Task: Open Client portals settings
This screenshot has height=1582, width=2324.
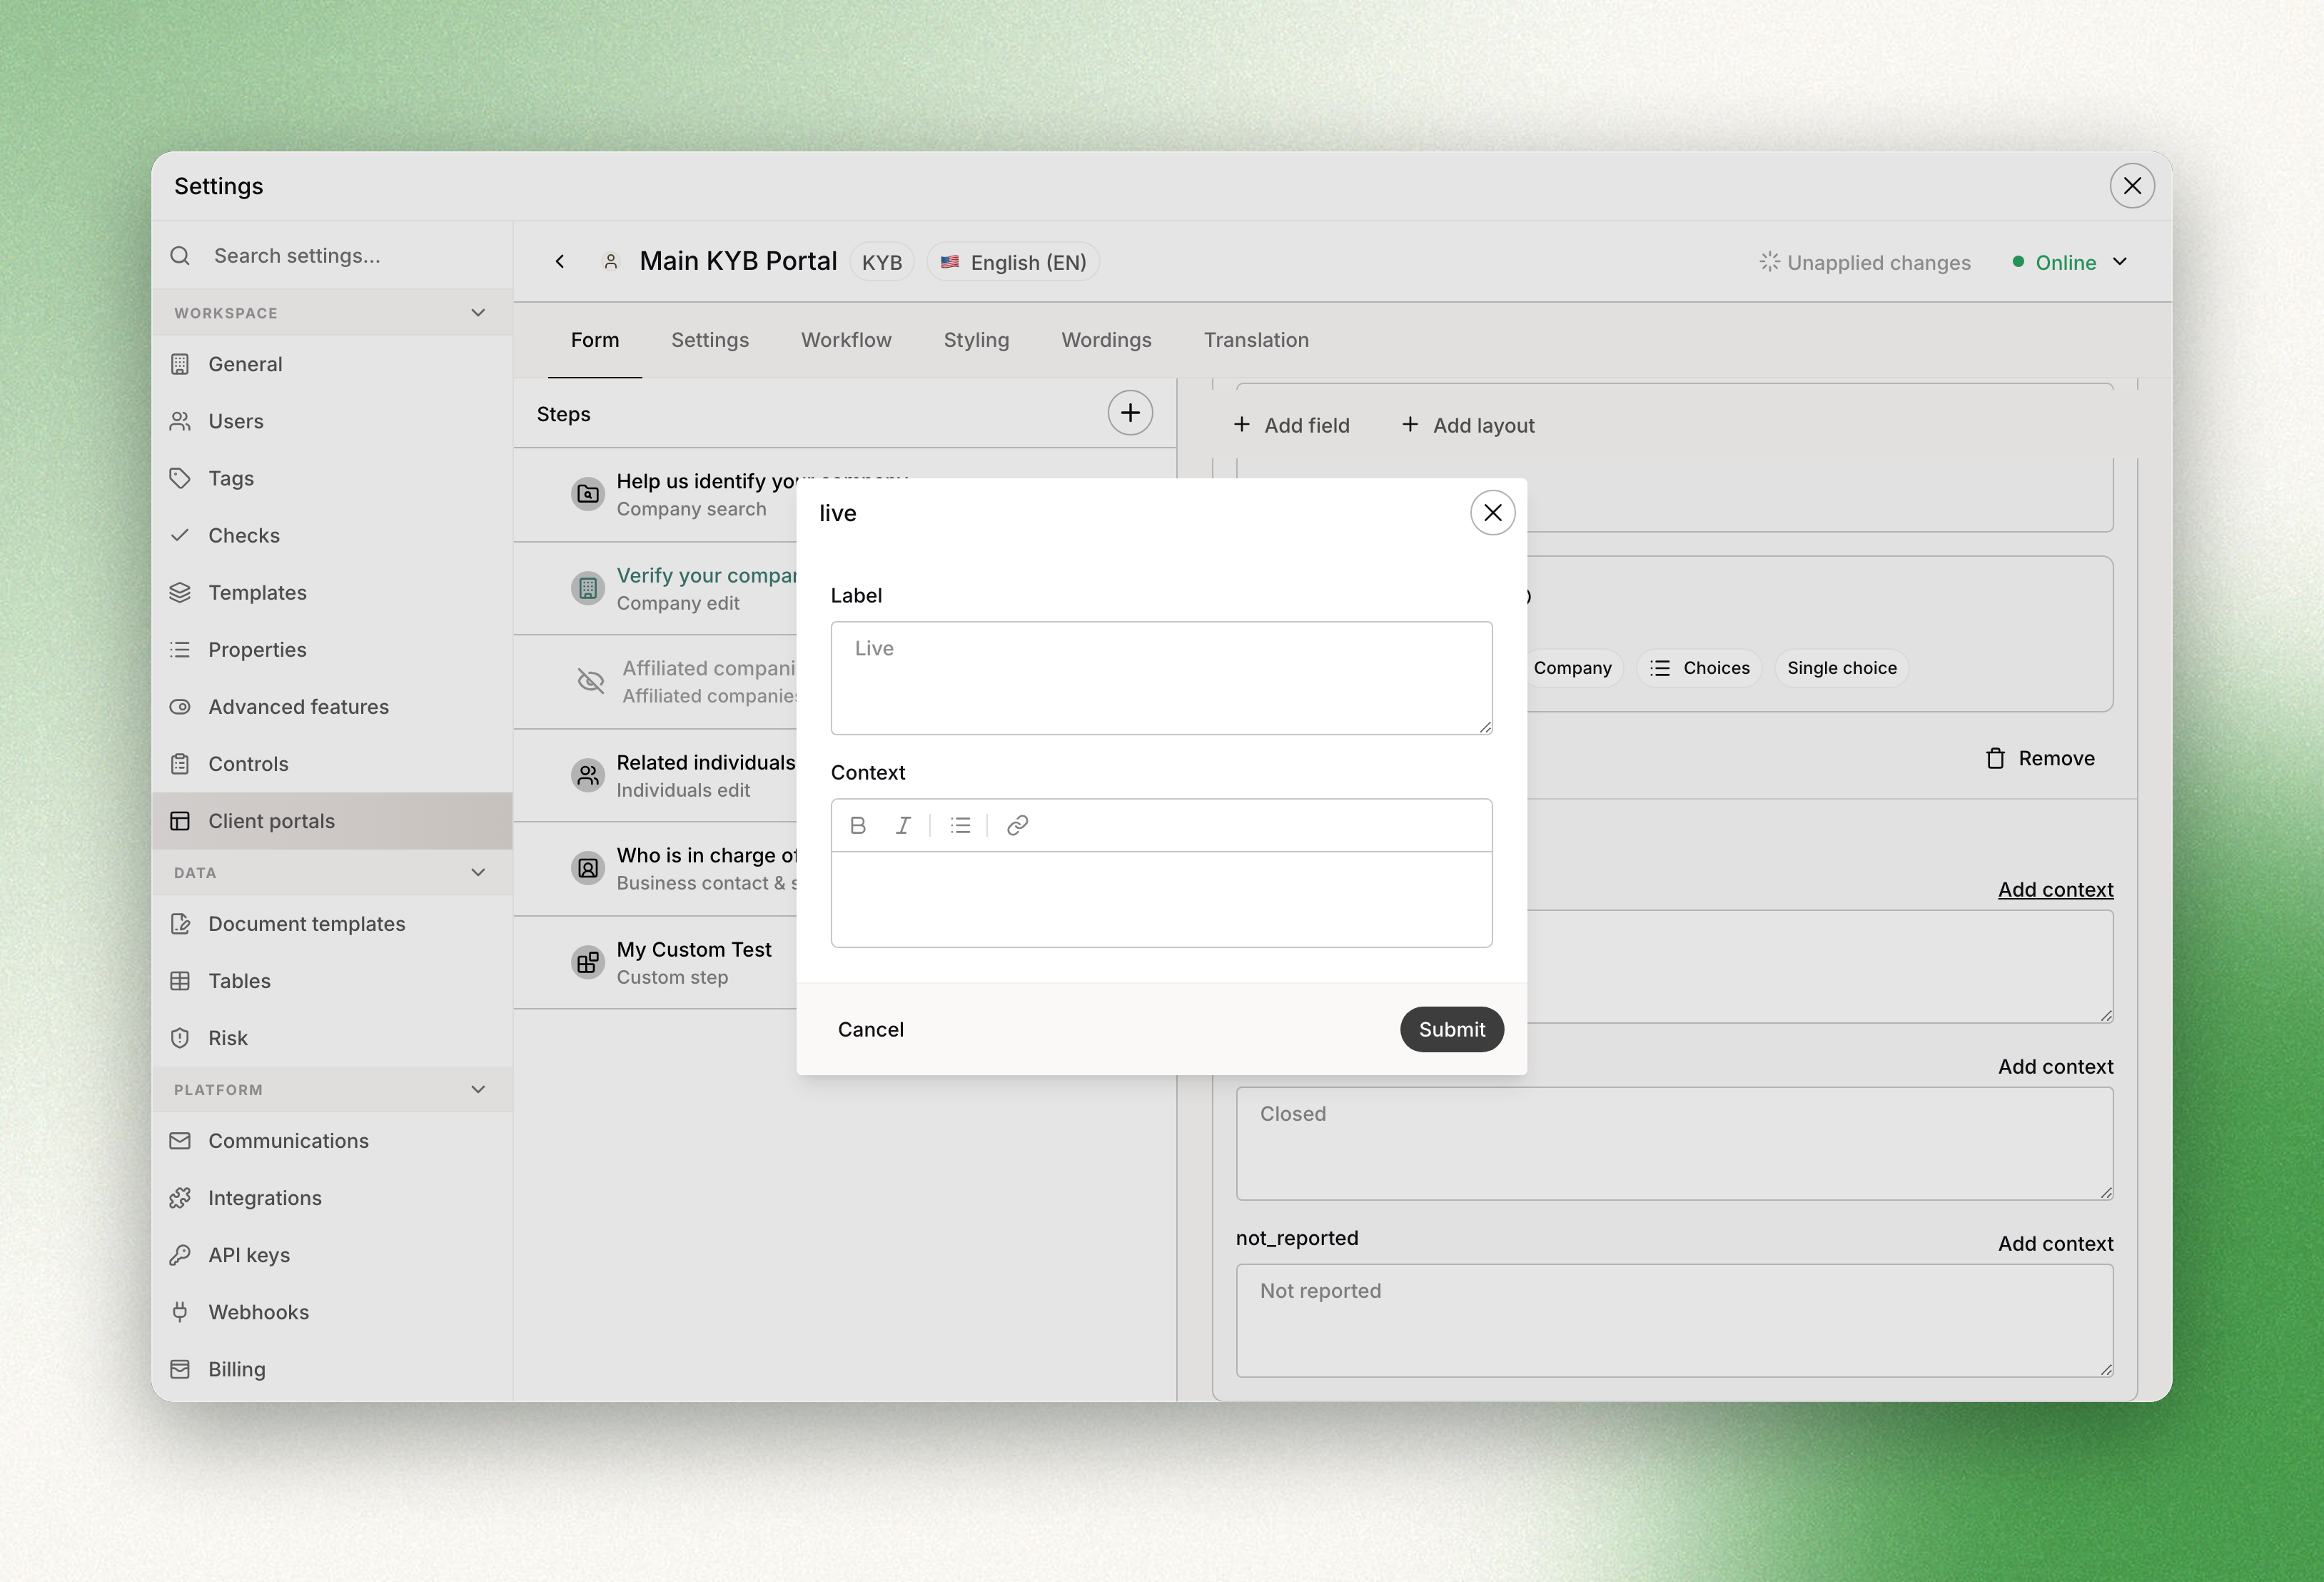Action: [332, 821]
